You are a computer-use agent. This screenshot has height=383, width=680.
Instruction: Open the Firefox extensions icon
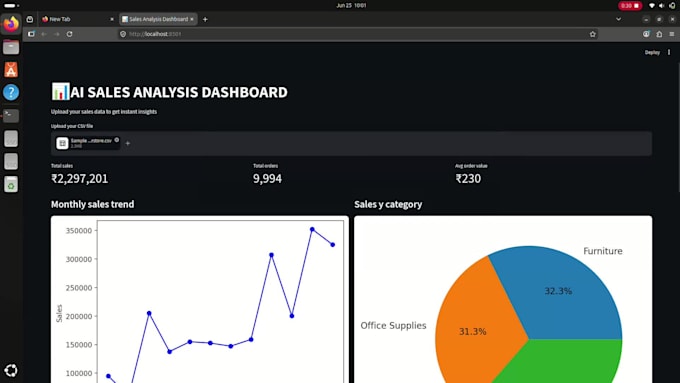coord(659,34)
